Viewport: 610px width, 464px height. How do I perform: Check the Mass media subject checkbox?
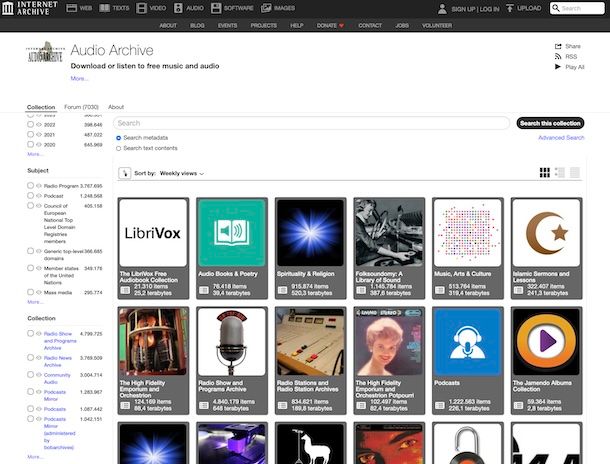[30, 292]
